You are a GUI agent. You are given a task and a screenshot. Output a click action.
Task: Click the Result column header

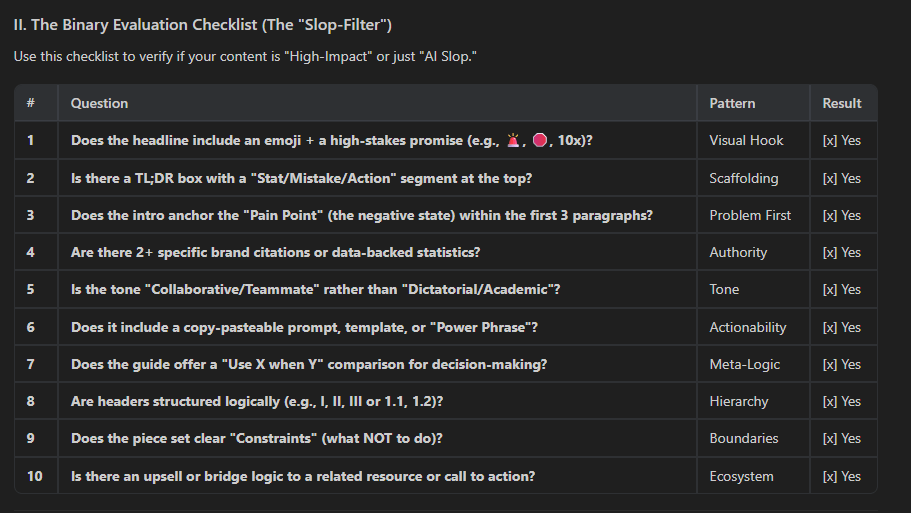841,103
